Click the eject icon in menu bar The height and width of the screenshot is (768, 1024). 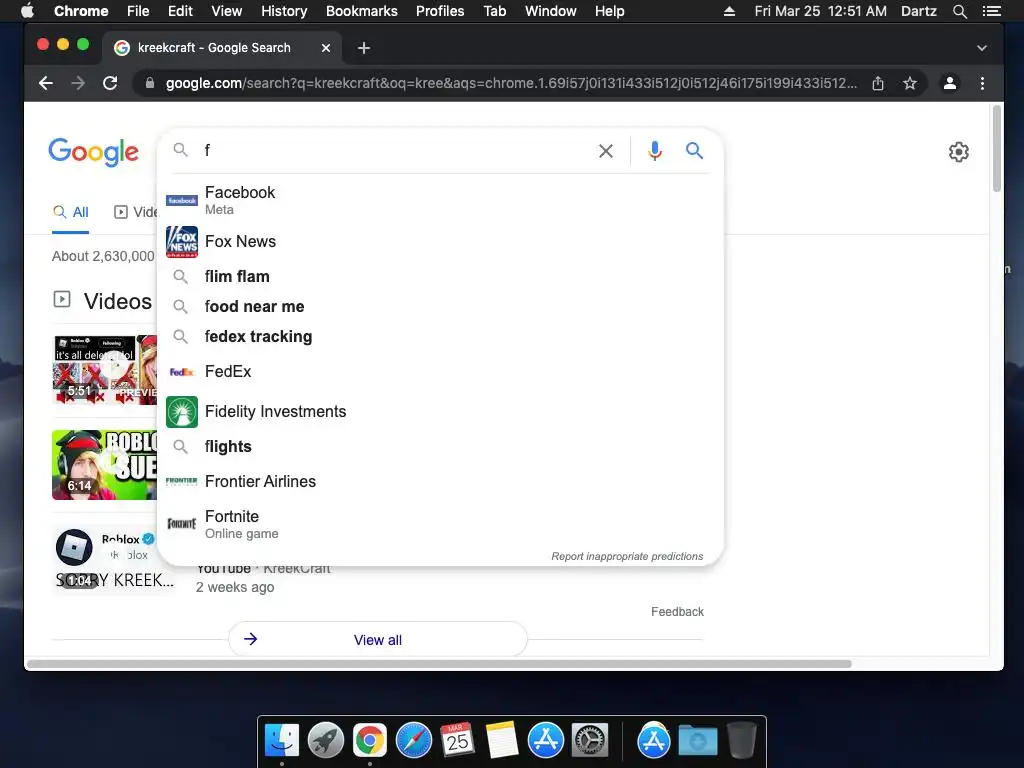729,11
